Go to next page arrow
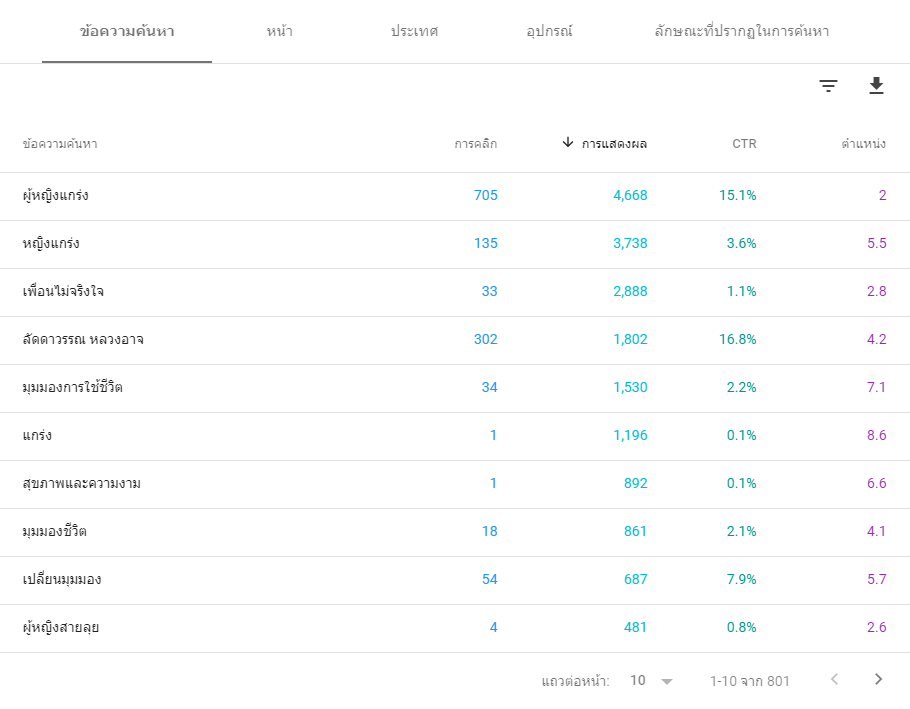Screen dimensions: 910x709 tap(879, 679)
